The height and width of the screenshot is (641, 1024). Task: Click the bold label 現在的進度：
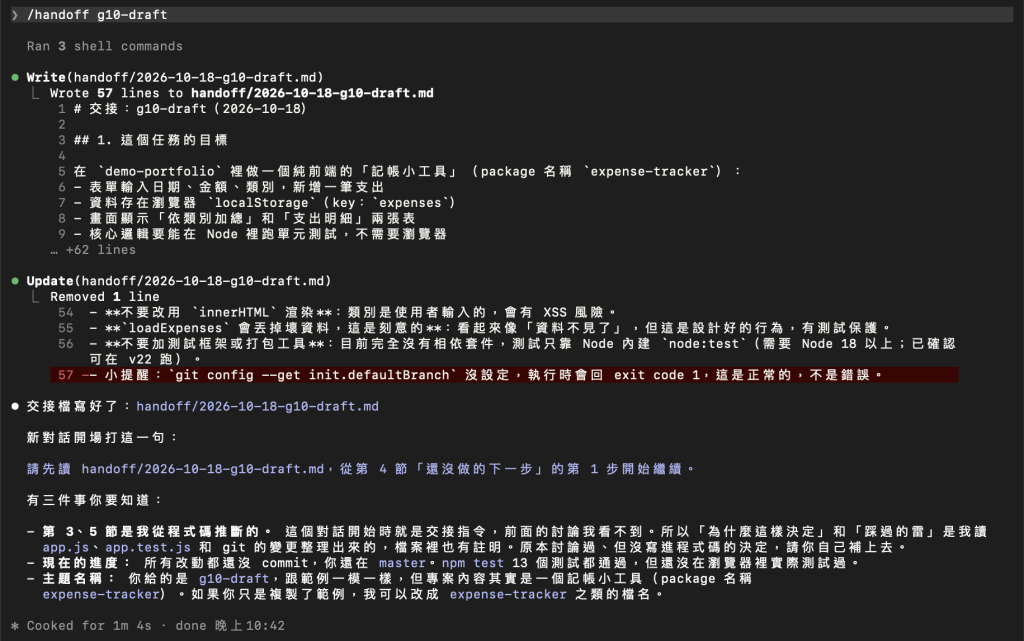86,563
